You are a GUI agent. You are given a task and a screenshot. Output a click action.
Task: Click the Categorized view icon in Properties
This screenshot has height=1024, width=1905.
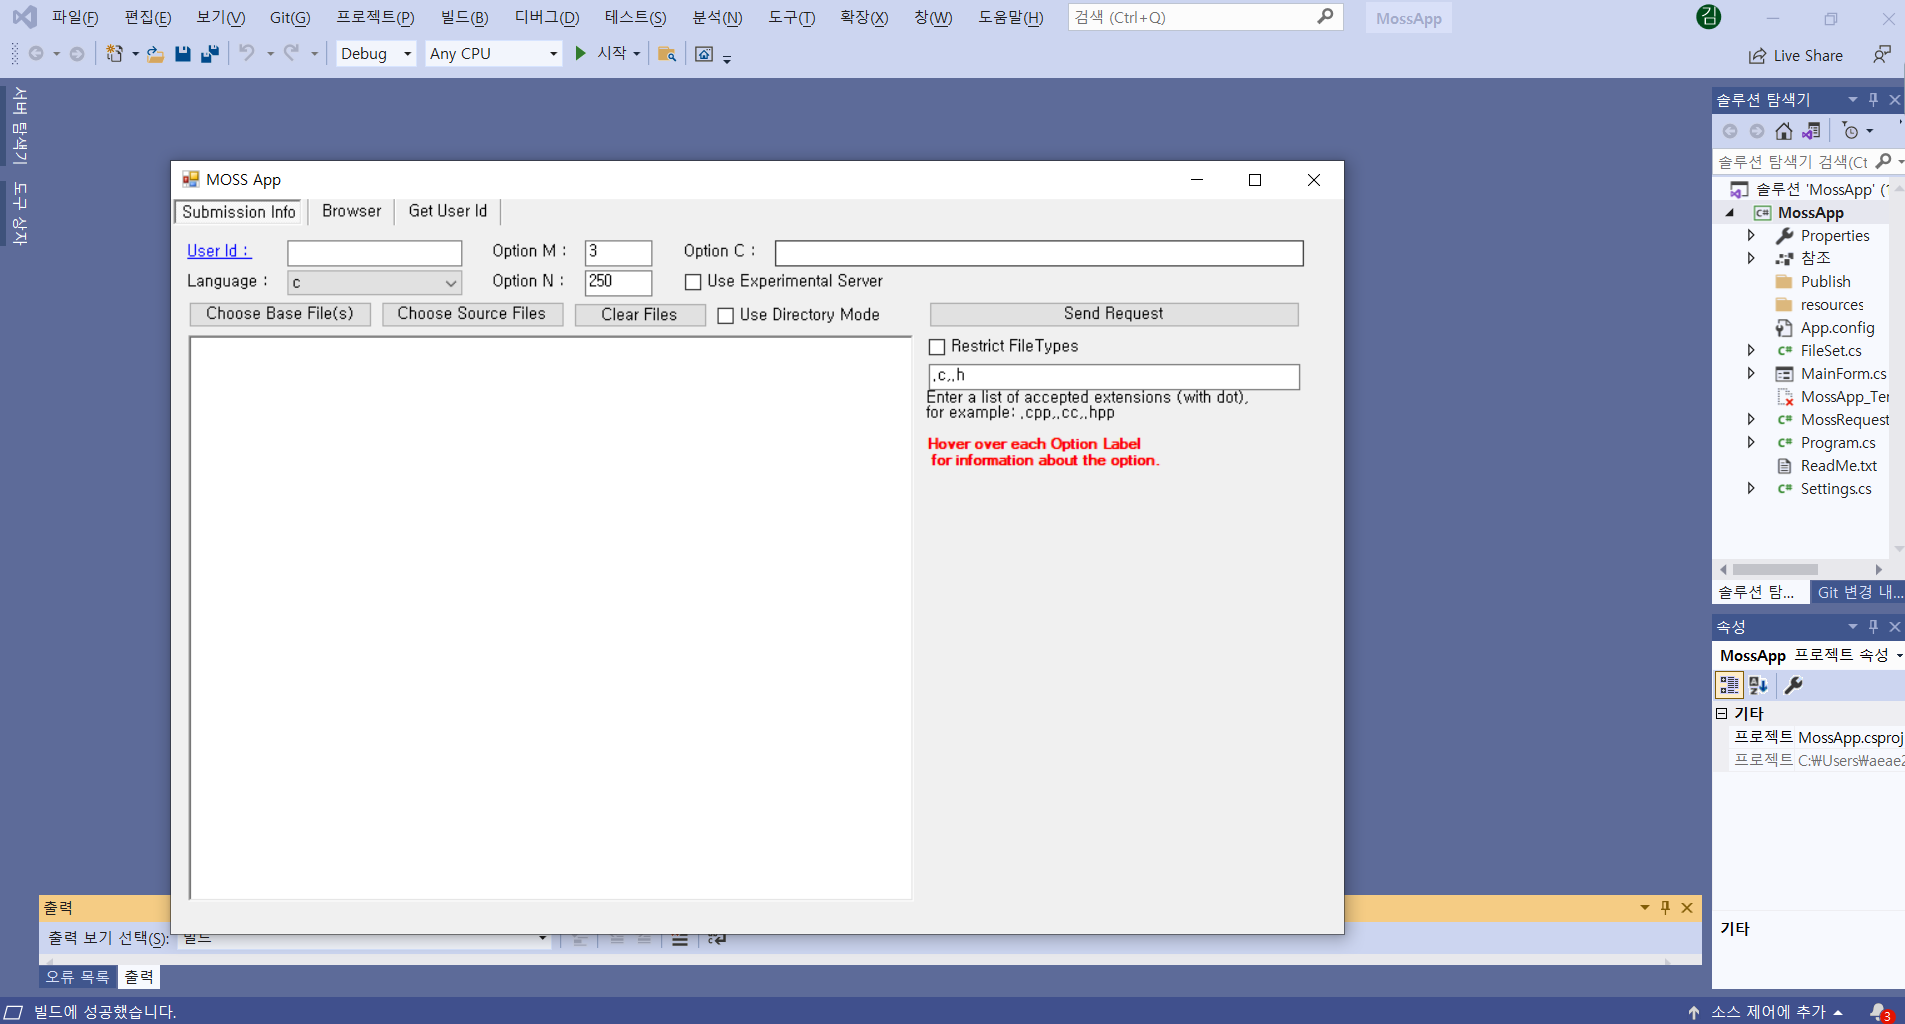(x=1729, y=685)
